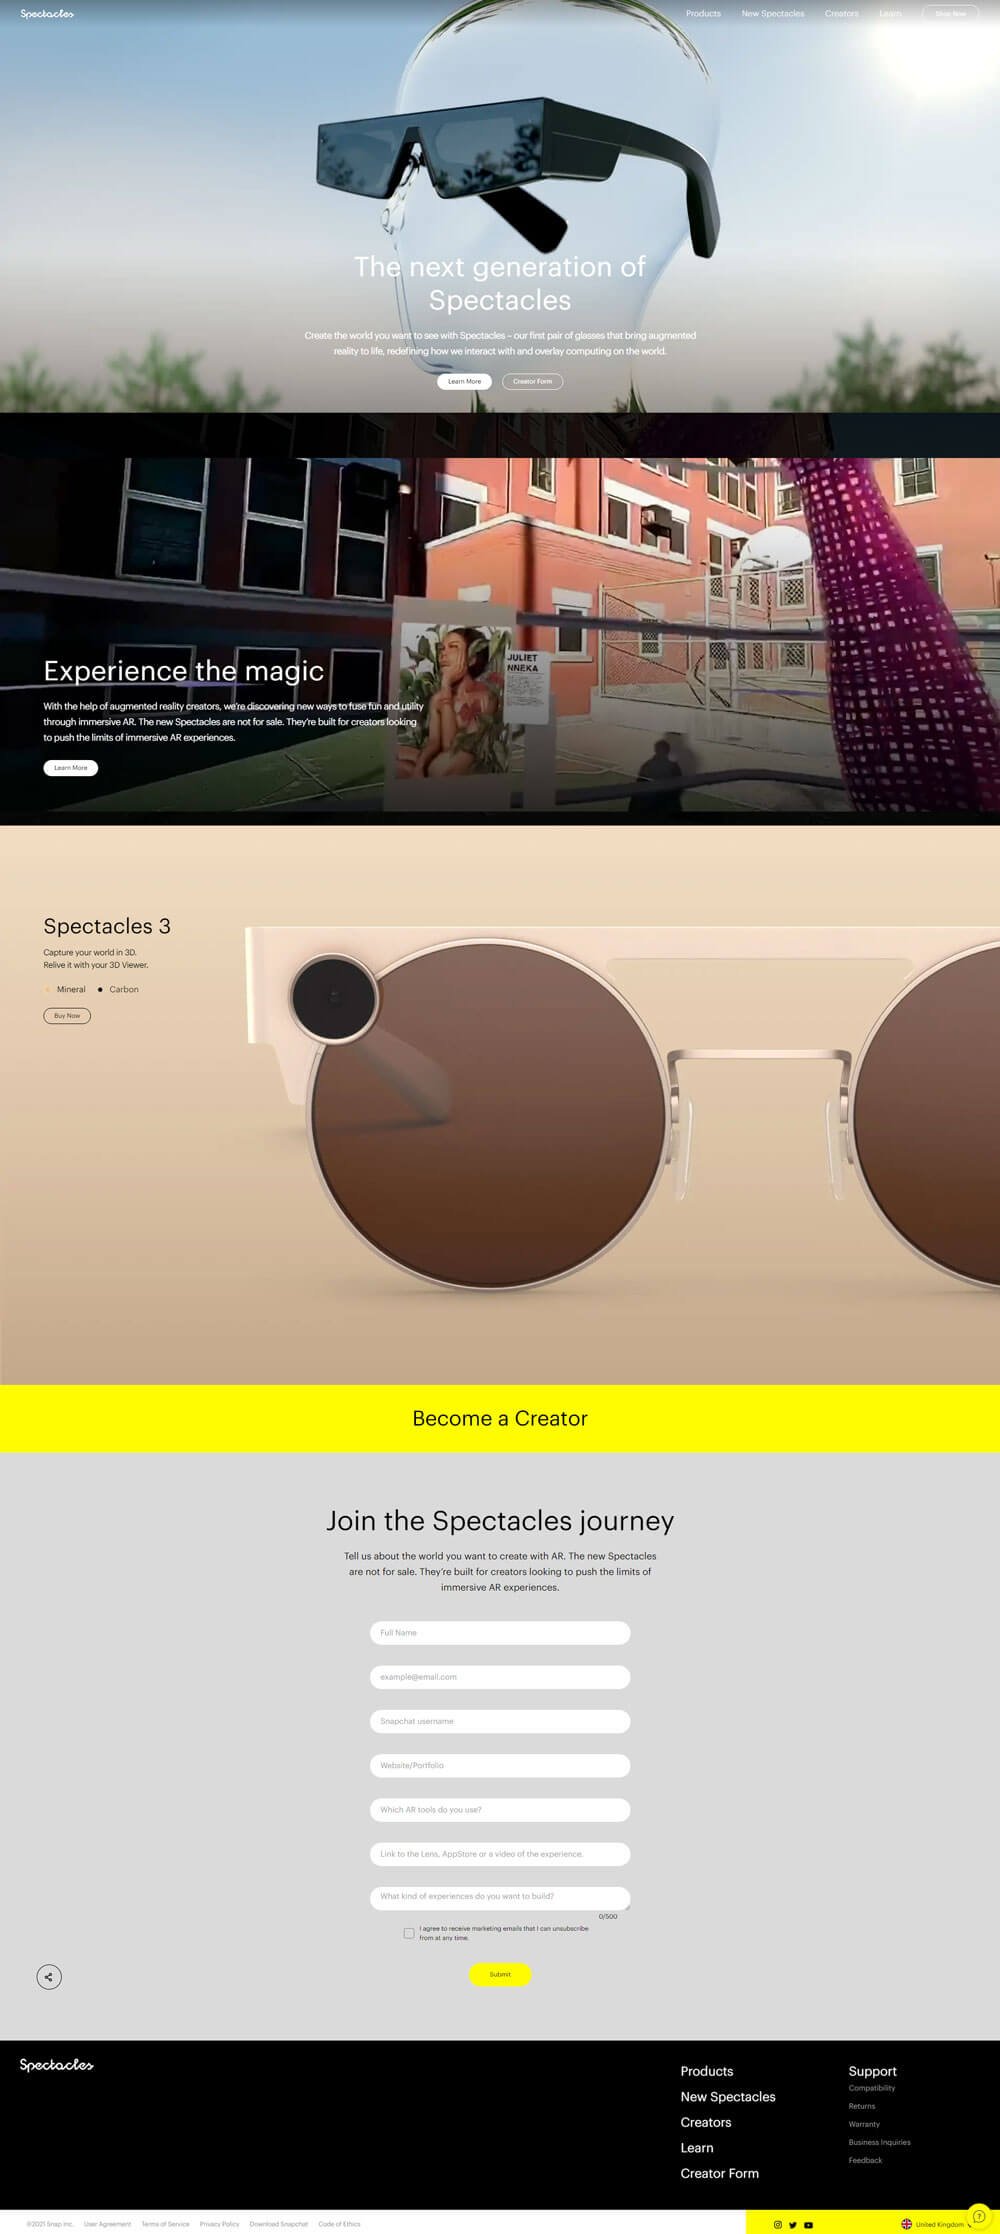Open the User Agreement link
This screenshot has width=1000, height=2234.
pos(107,2224)
